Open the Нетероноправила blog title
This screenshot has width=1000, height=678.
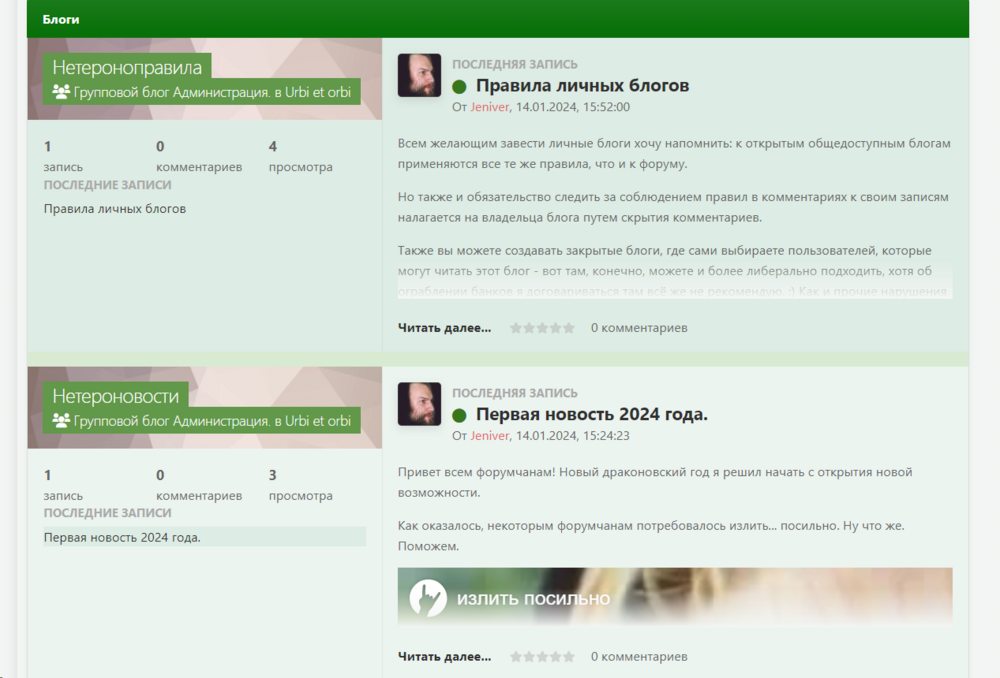click(x=127, y=67)
